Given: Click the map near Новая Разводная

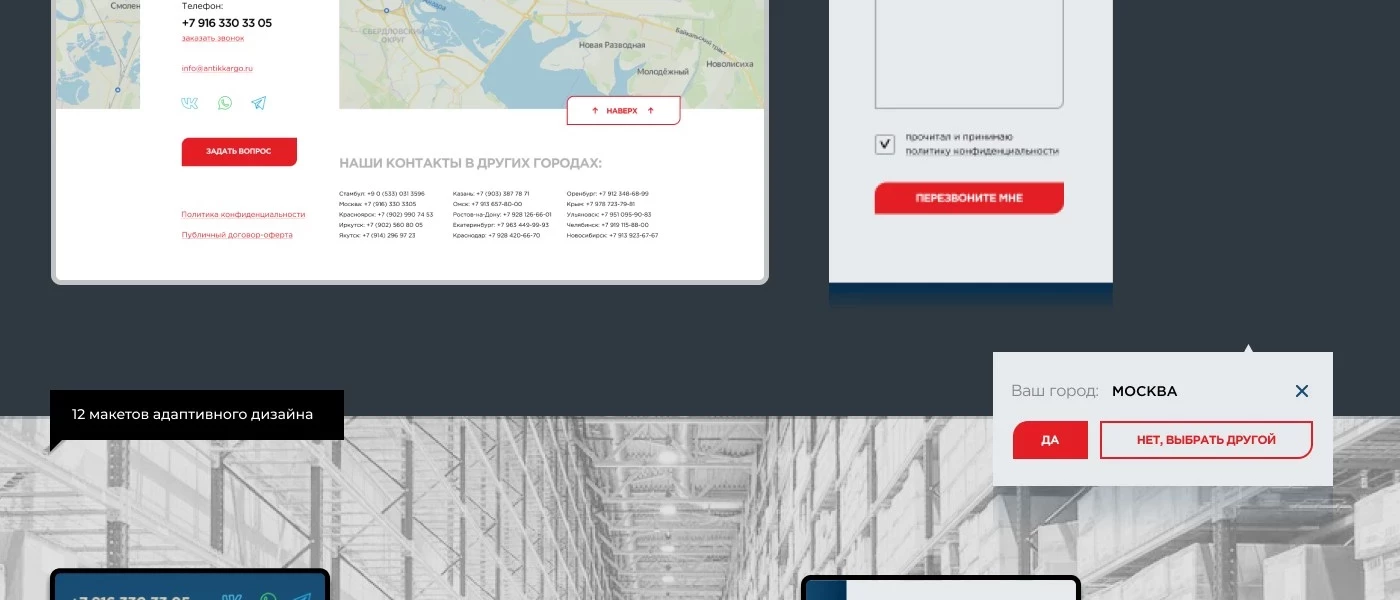Looking at the screenshot, I should 611,45.
